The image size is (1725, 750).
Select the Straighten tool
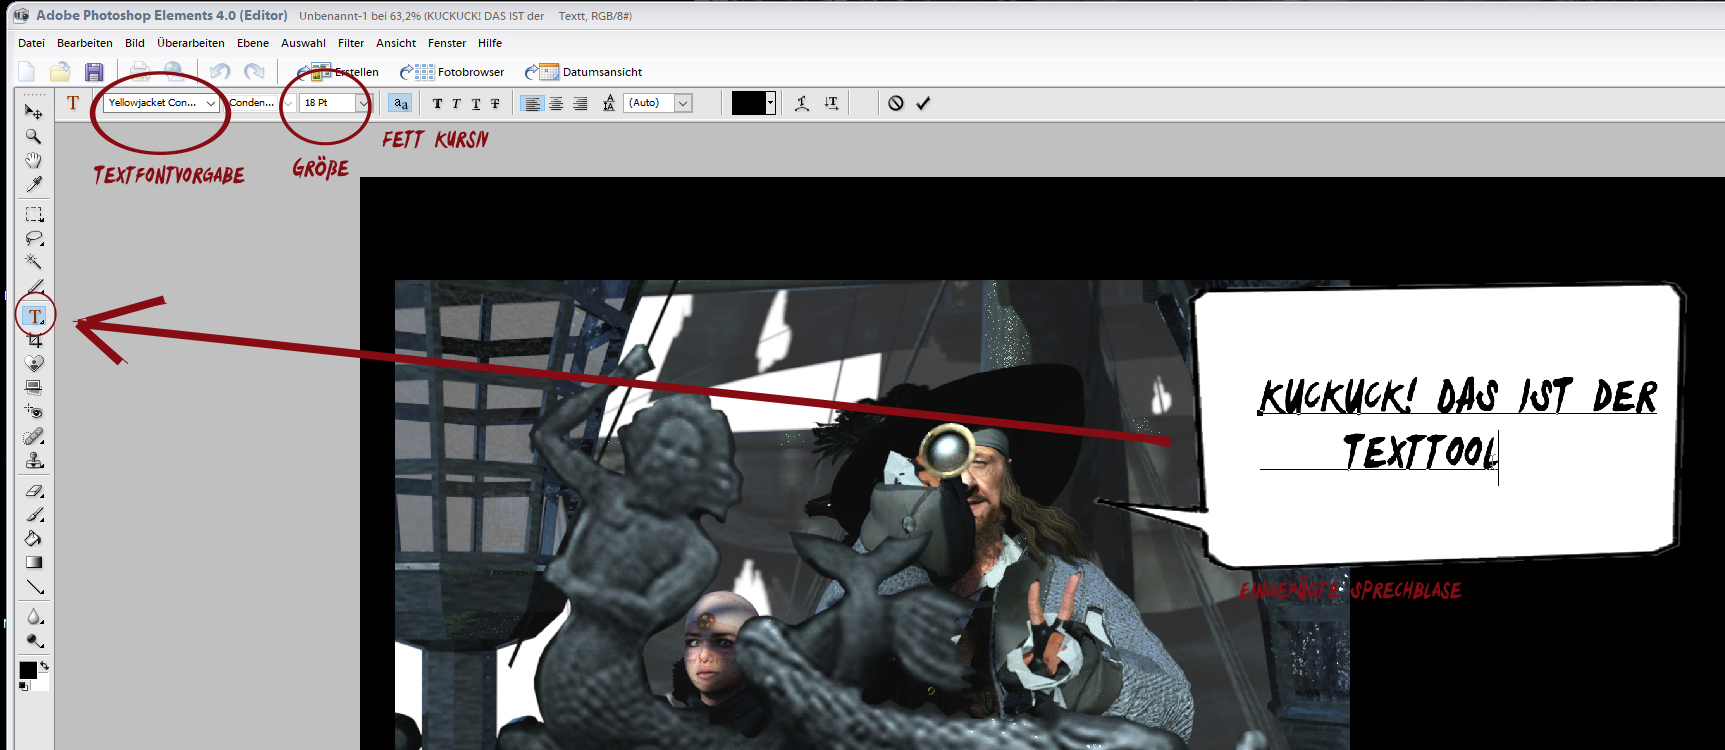(x=34, y=387)
